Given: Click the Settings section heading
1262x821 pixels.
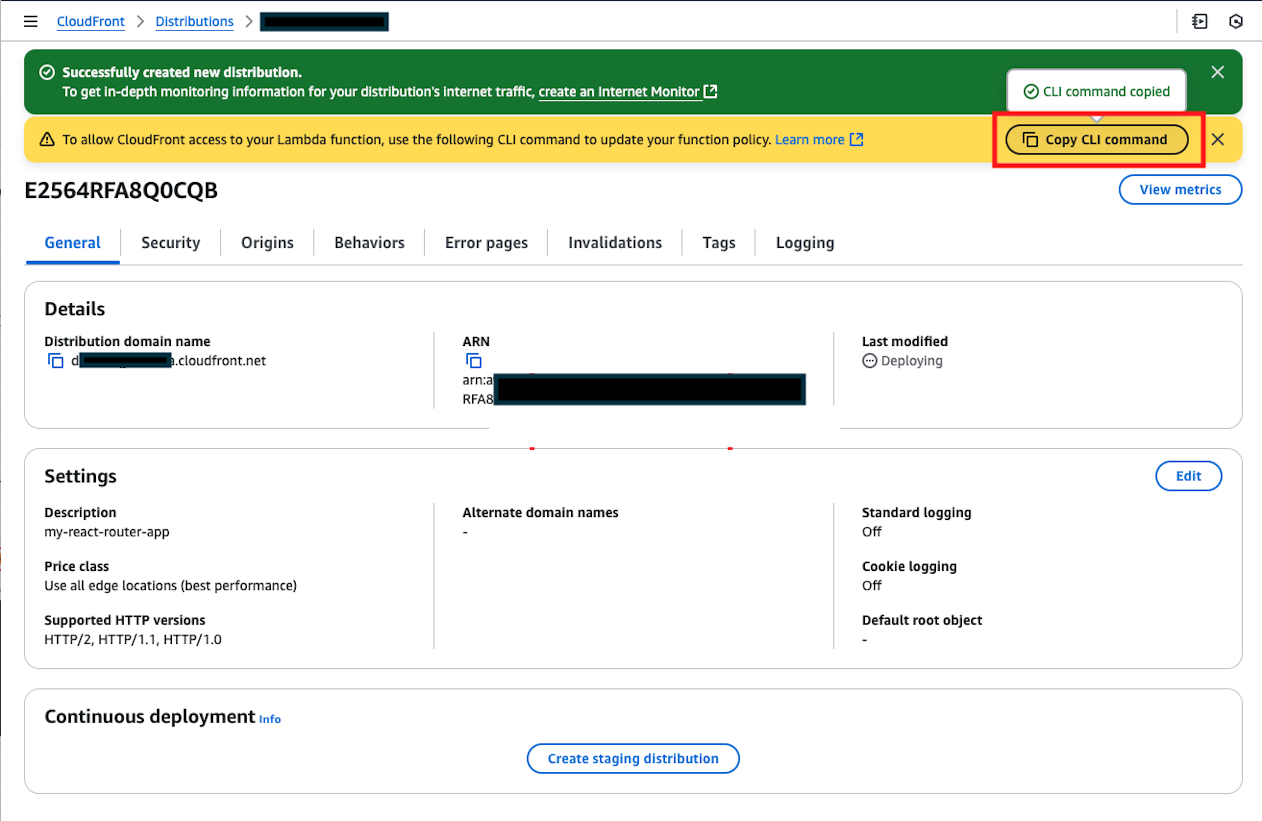Looking at the screenshot, I should point(81,476).
